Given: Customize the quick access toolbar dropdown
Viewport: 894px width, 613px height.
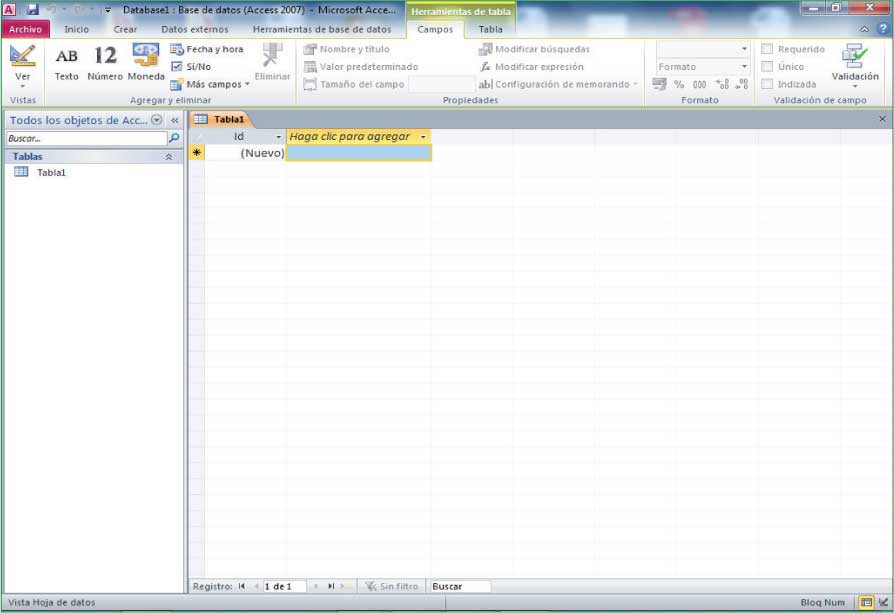Looking at the screenshot, I should click(x=107, y=10).
